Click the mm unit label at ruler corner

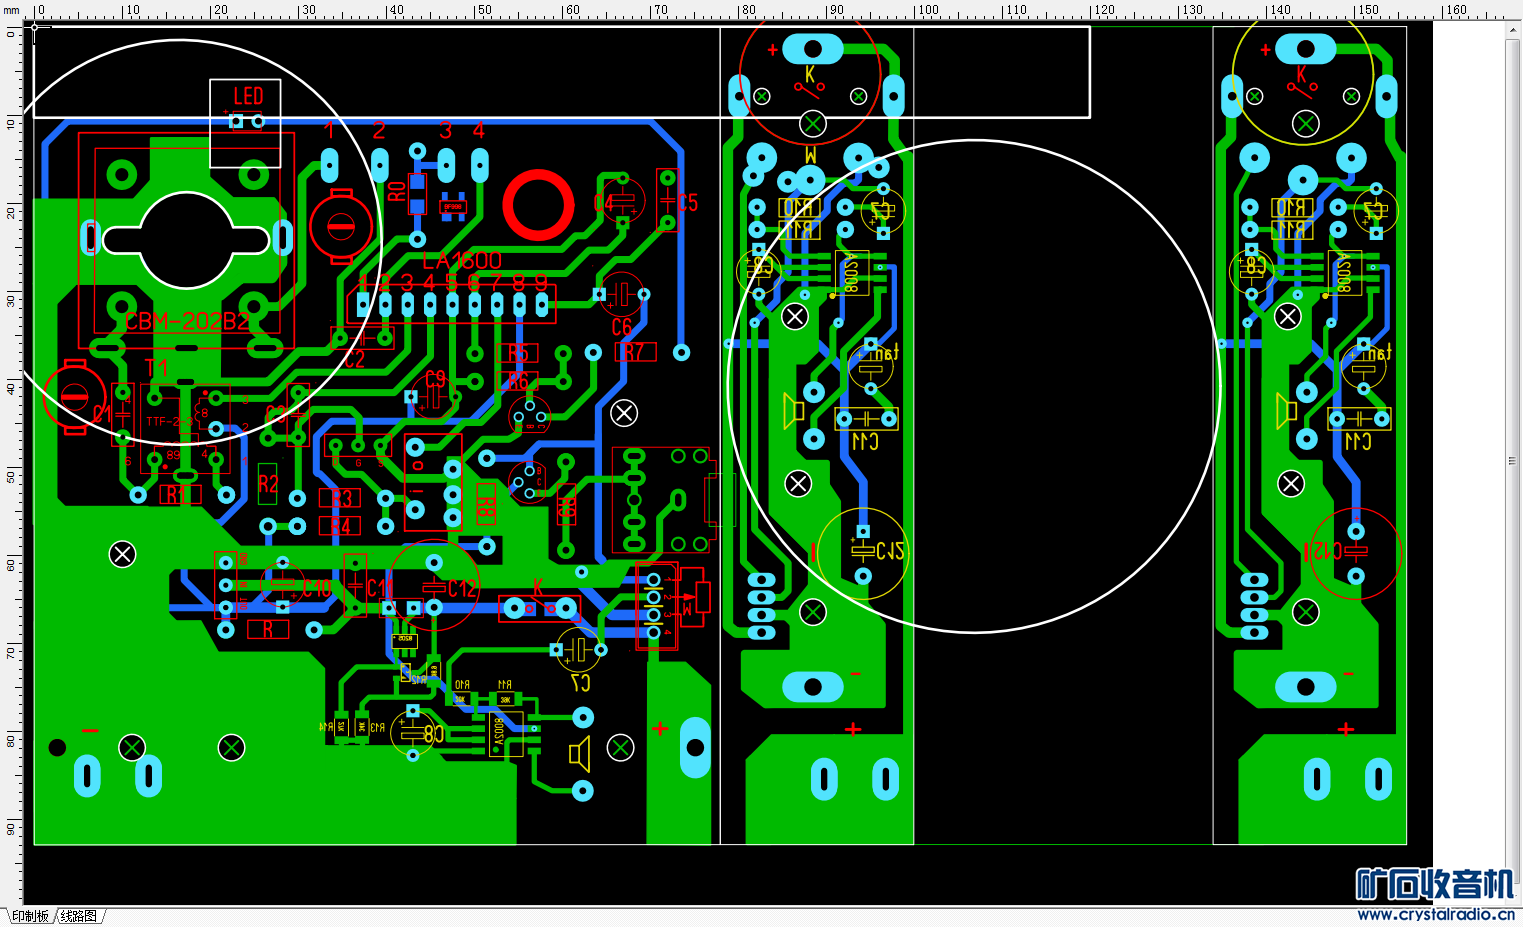tap(11, 10)
